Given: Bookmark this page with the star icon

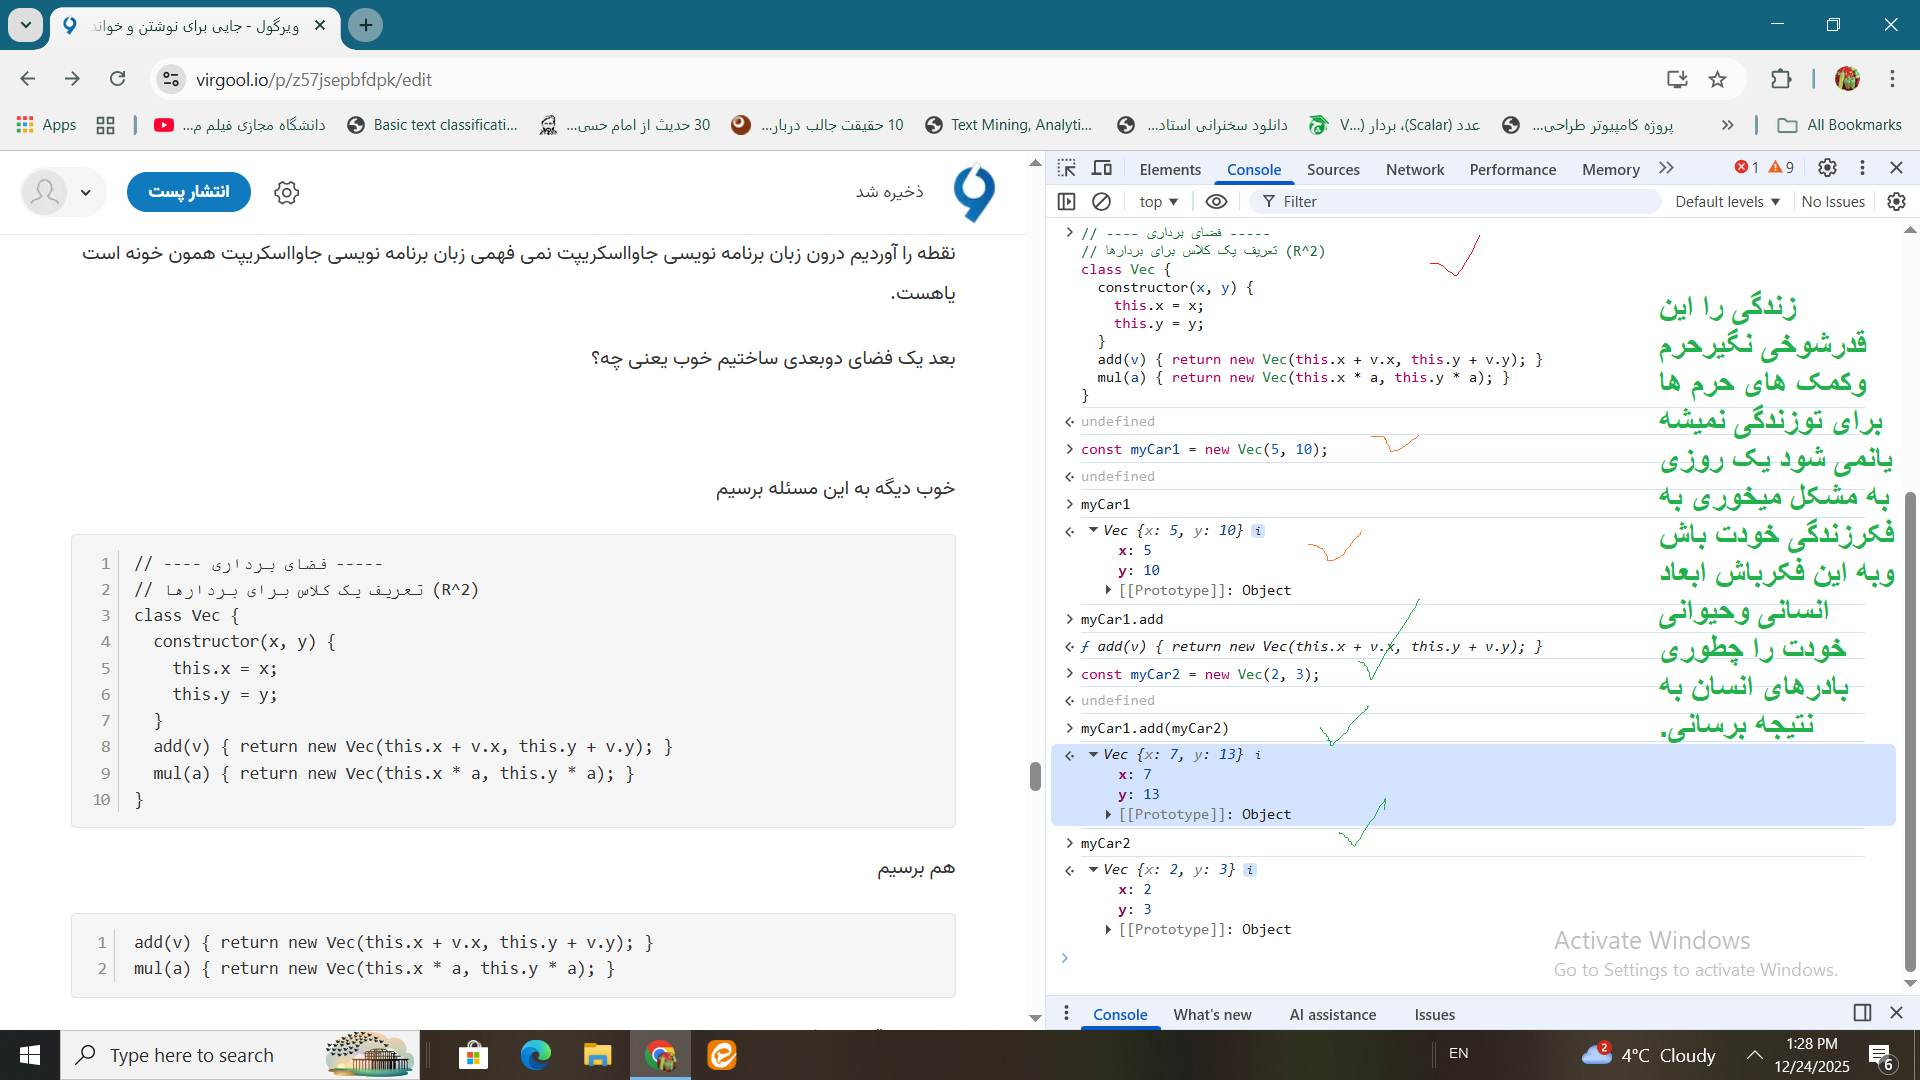Looking at the screenshot, I should click(1718, 80).
